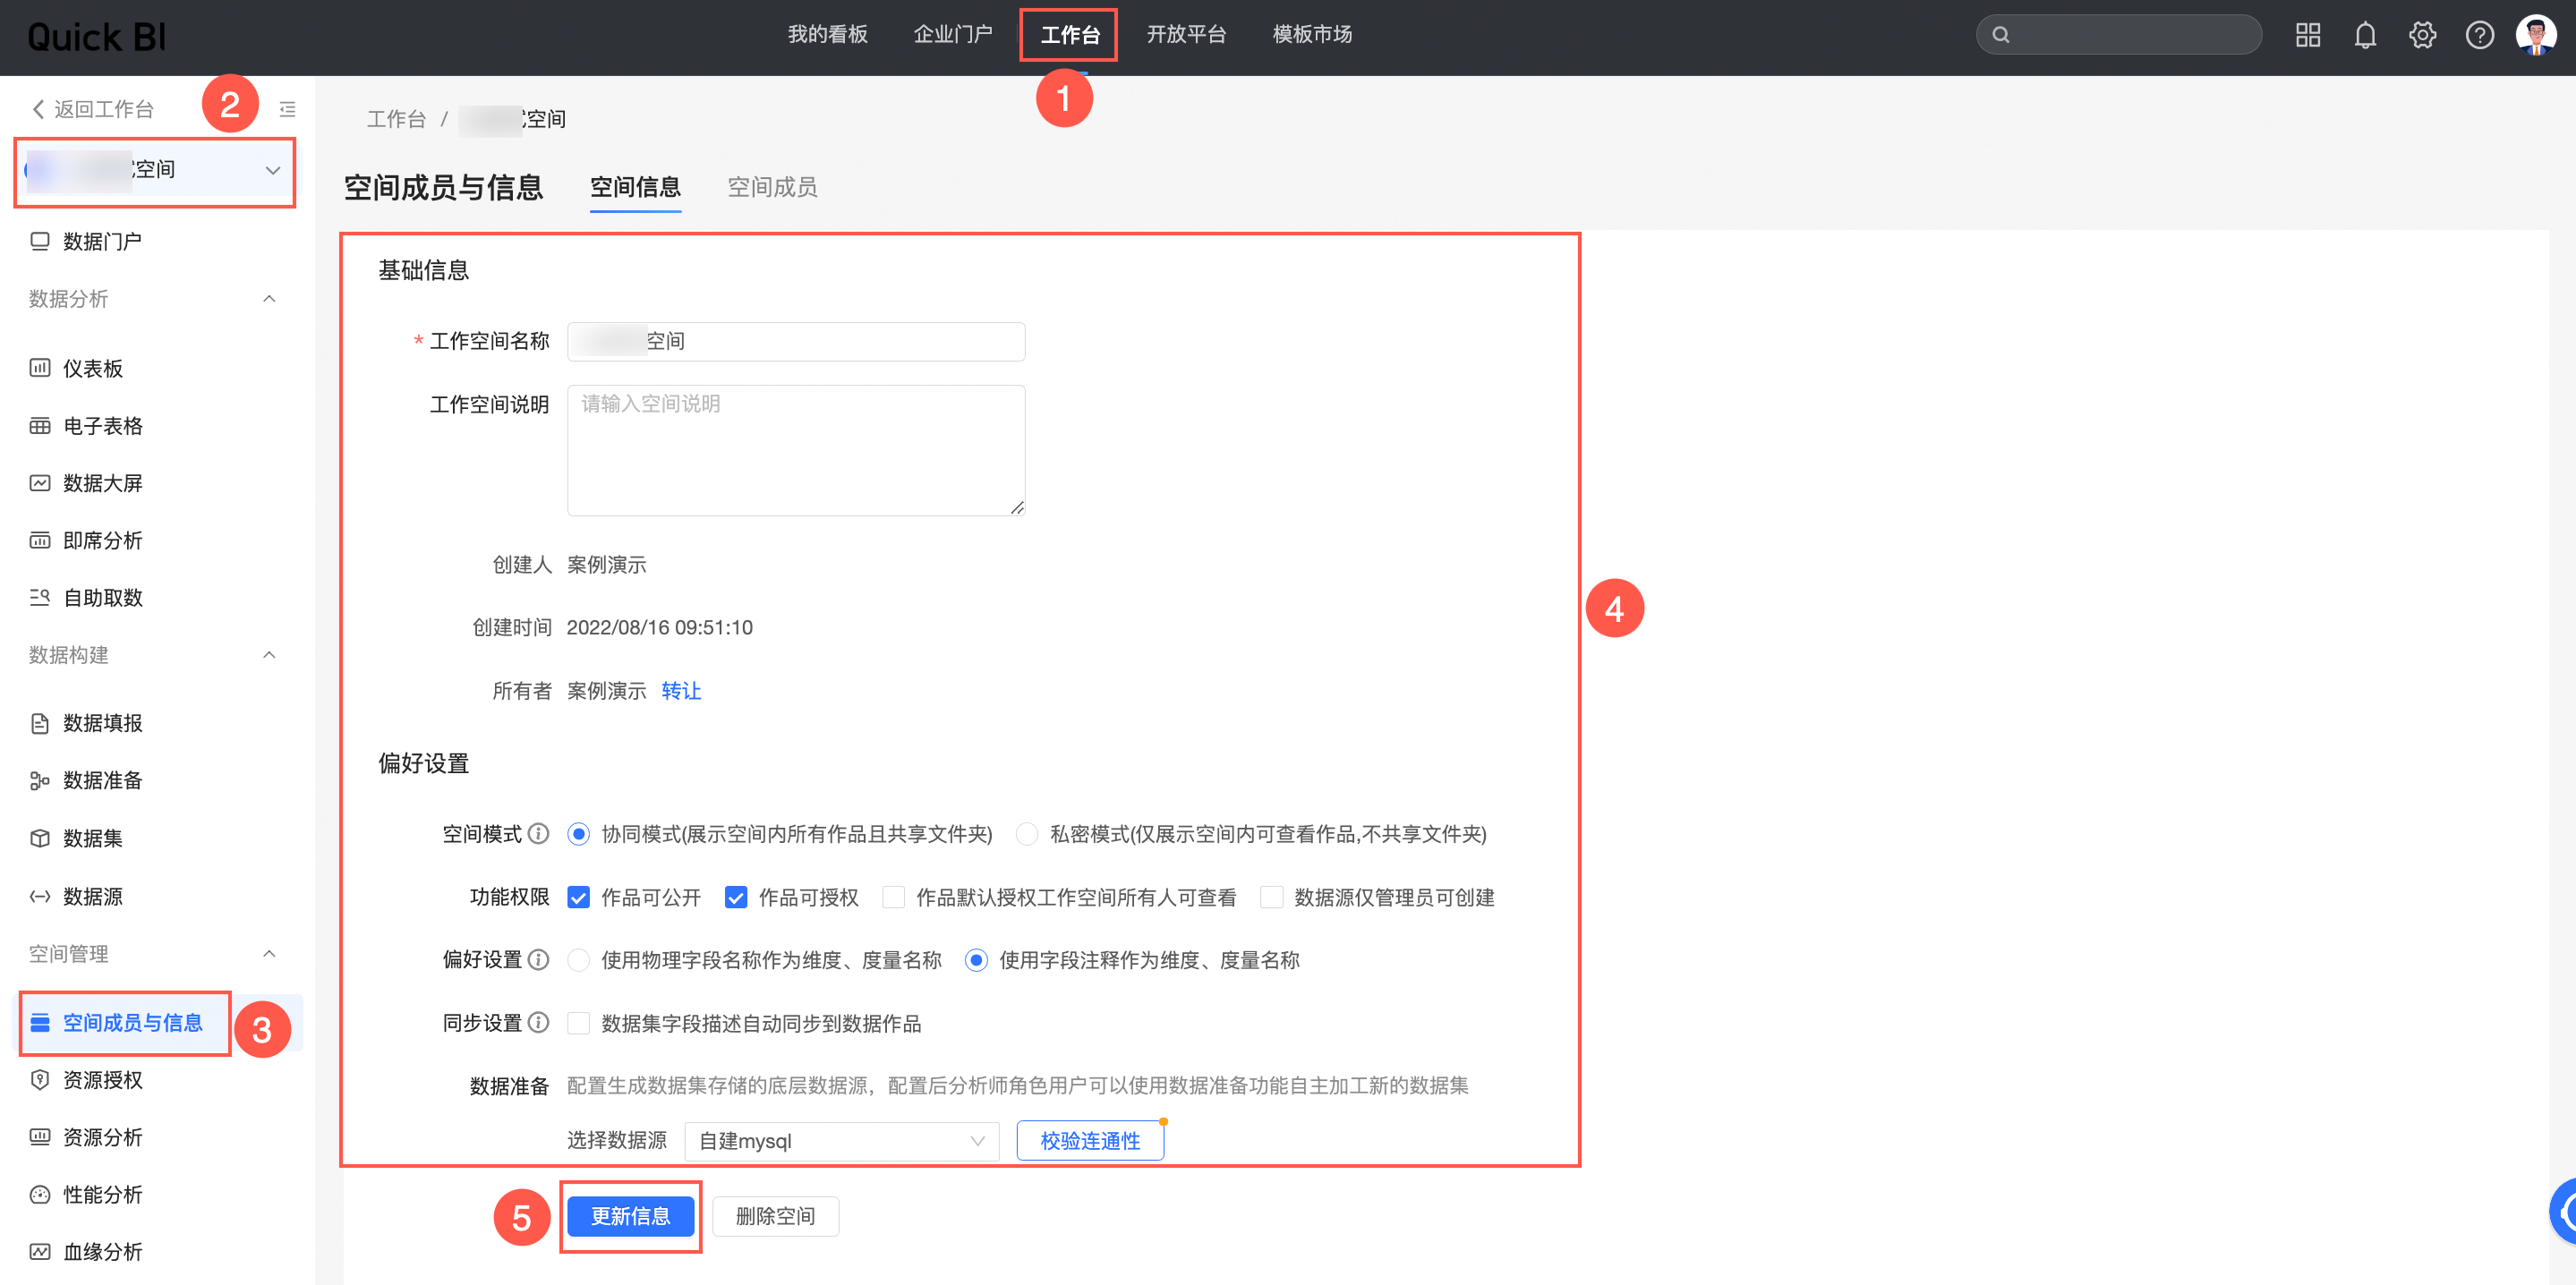Viewport: 2576px width, 1285px height.
Task: Open the 选择数据源 自建mysql dropdown
Action: pos(841,1141)
